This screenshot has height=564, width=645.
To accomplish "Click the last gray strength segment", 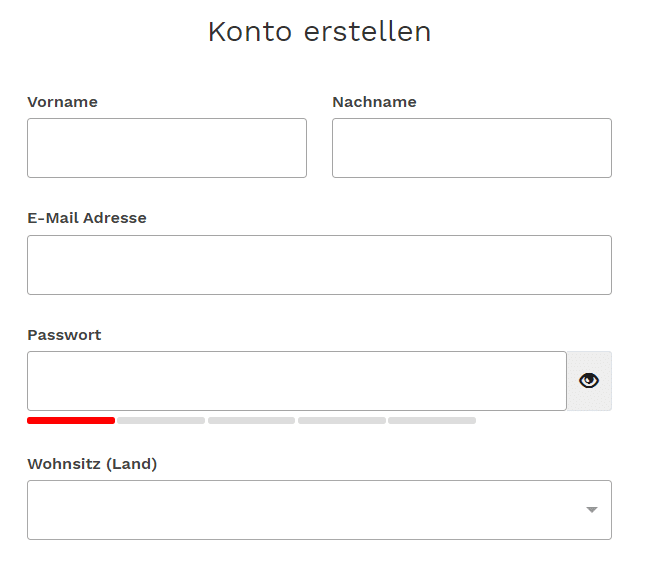I will (x=432, y=420).
